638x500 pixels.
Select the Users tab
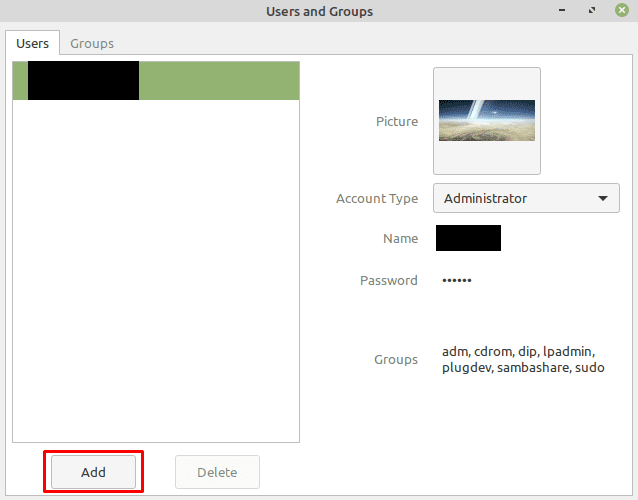33,43
